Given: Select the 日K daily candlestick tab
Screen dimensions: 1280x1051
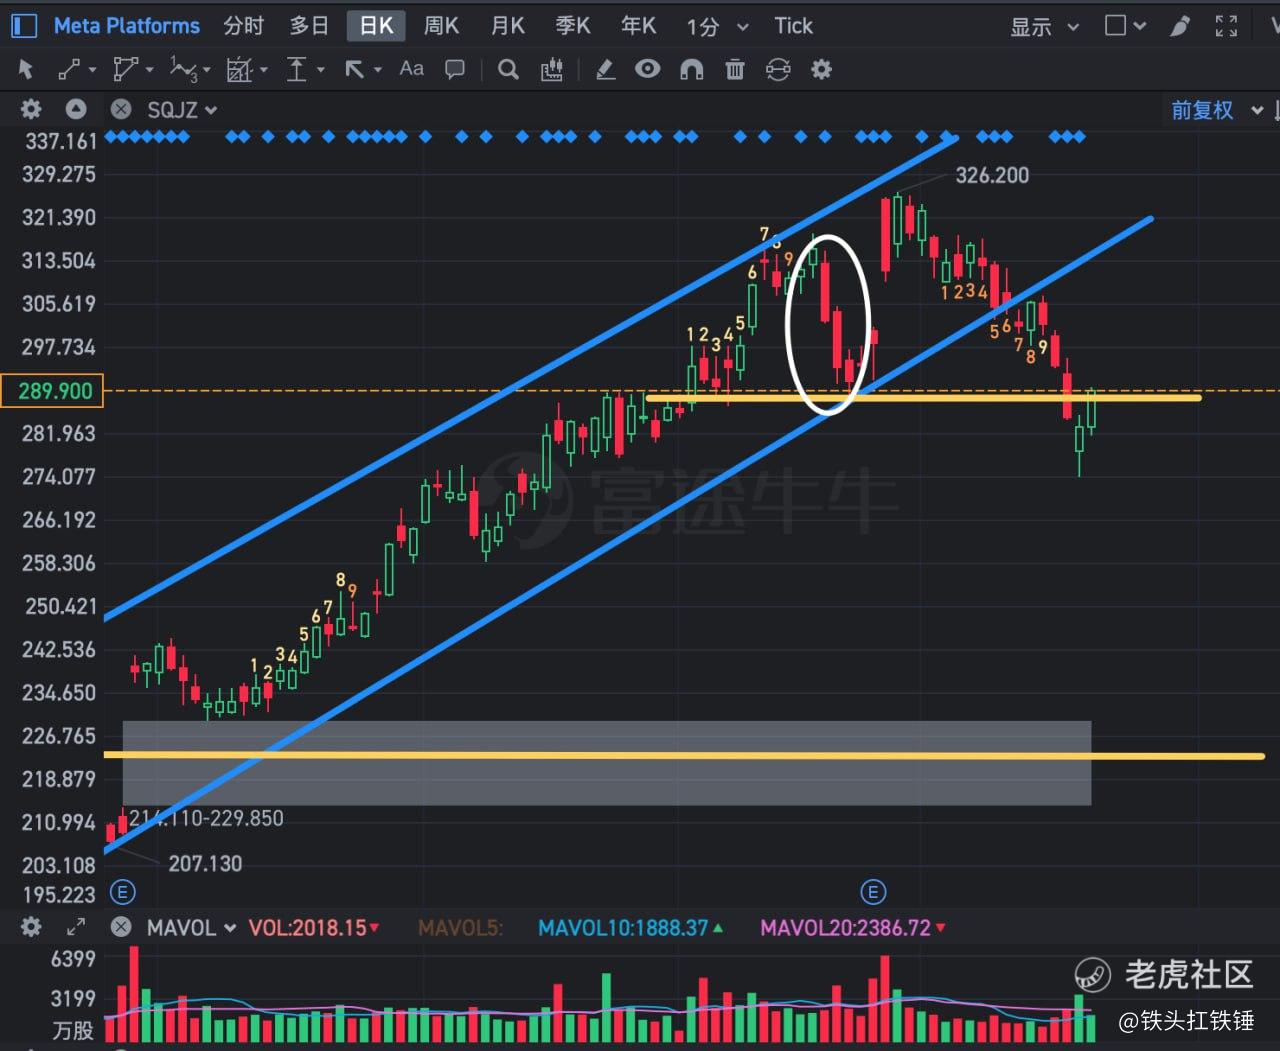Looking at the screenshot, I should 376,26.
